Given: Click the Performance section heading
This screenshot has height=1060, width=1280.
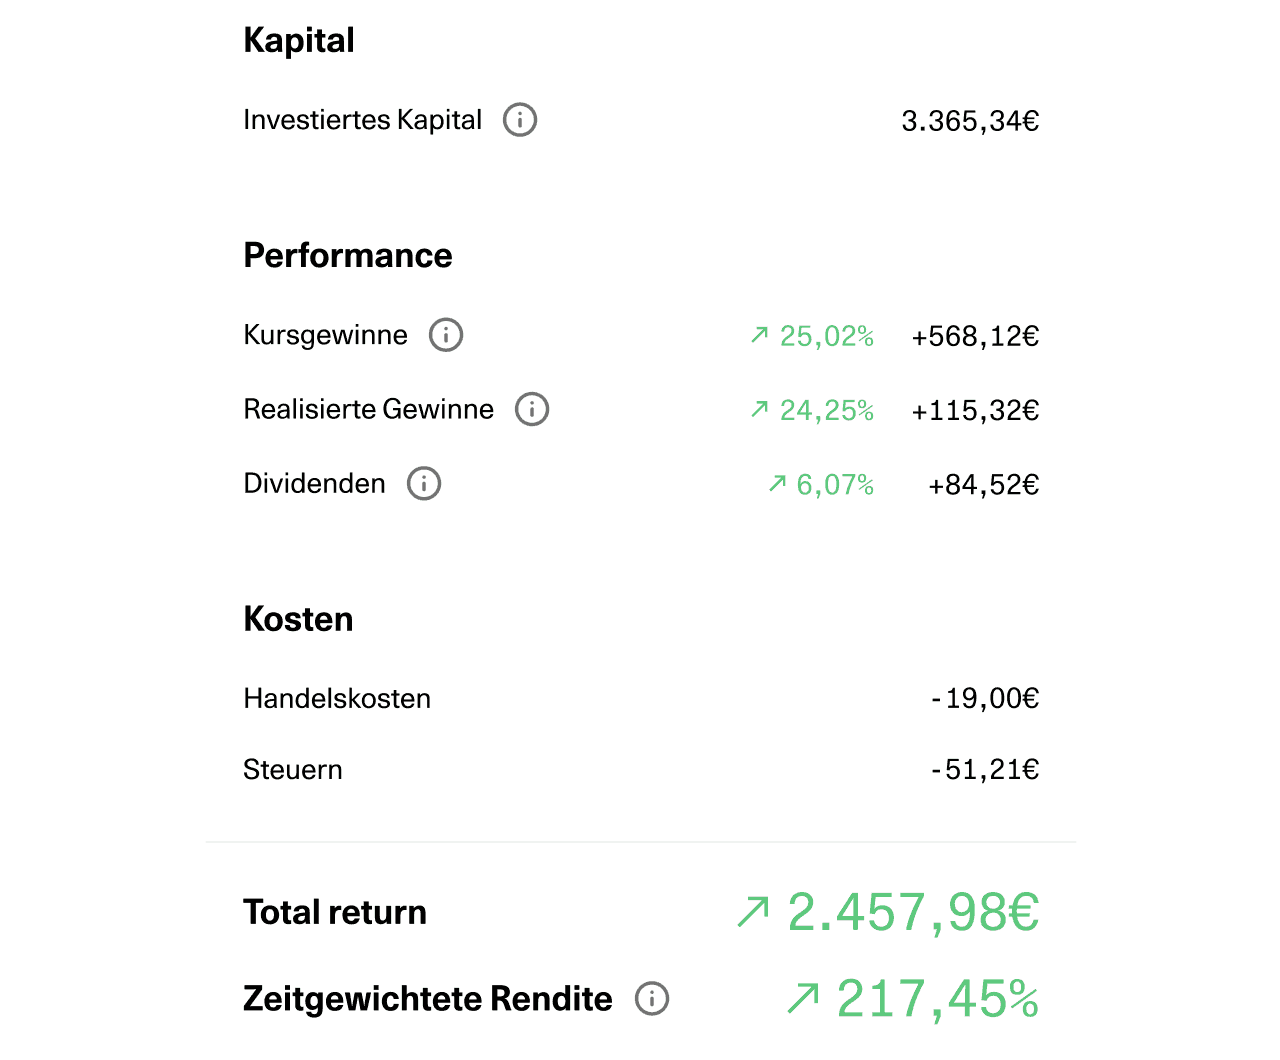Looking at the screenshot, I should (348, 255).
